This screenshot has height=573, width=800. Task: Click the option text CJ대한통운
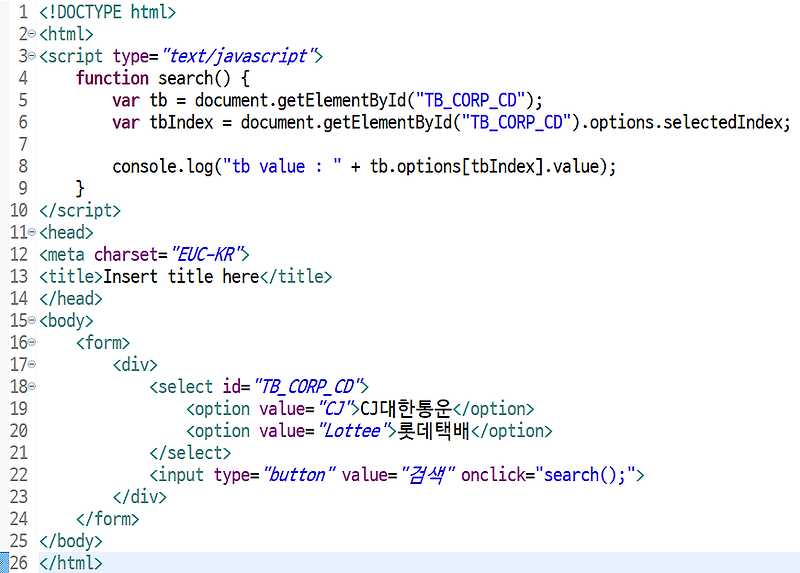point(406,409)
